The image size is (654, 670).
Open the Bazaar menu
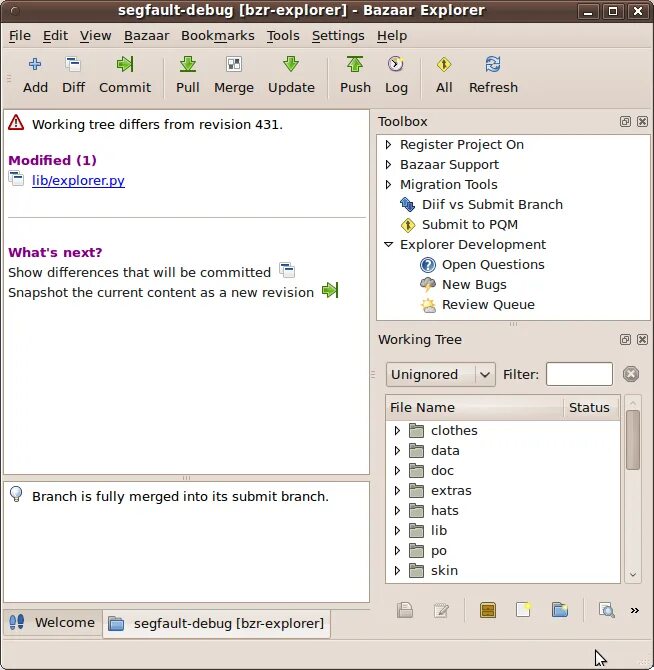(x=146, y=35)
